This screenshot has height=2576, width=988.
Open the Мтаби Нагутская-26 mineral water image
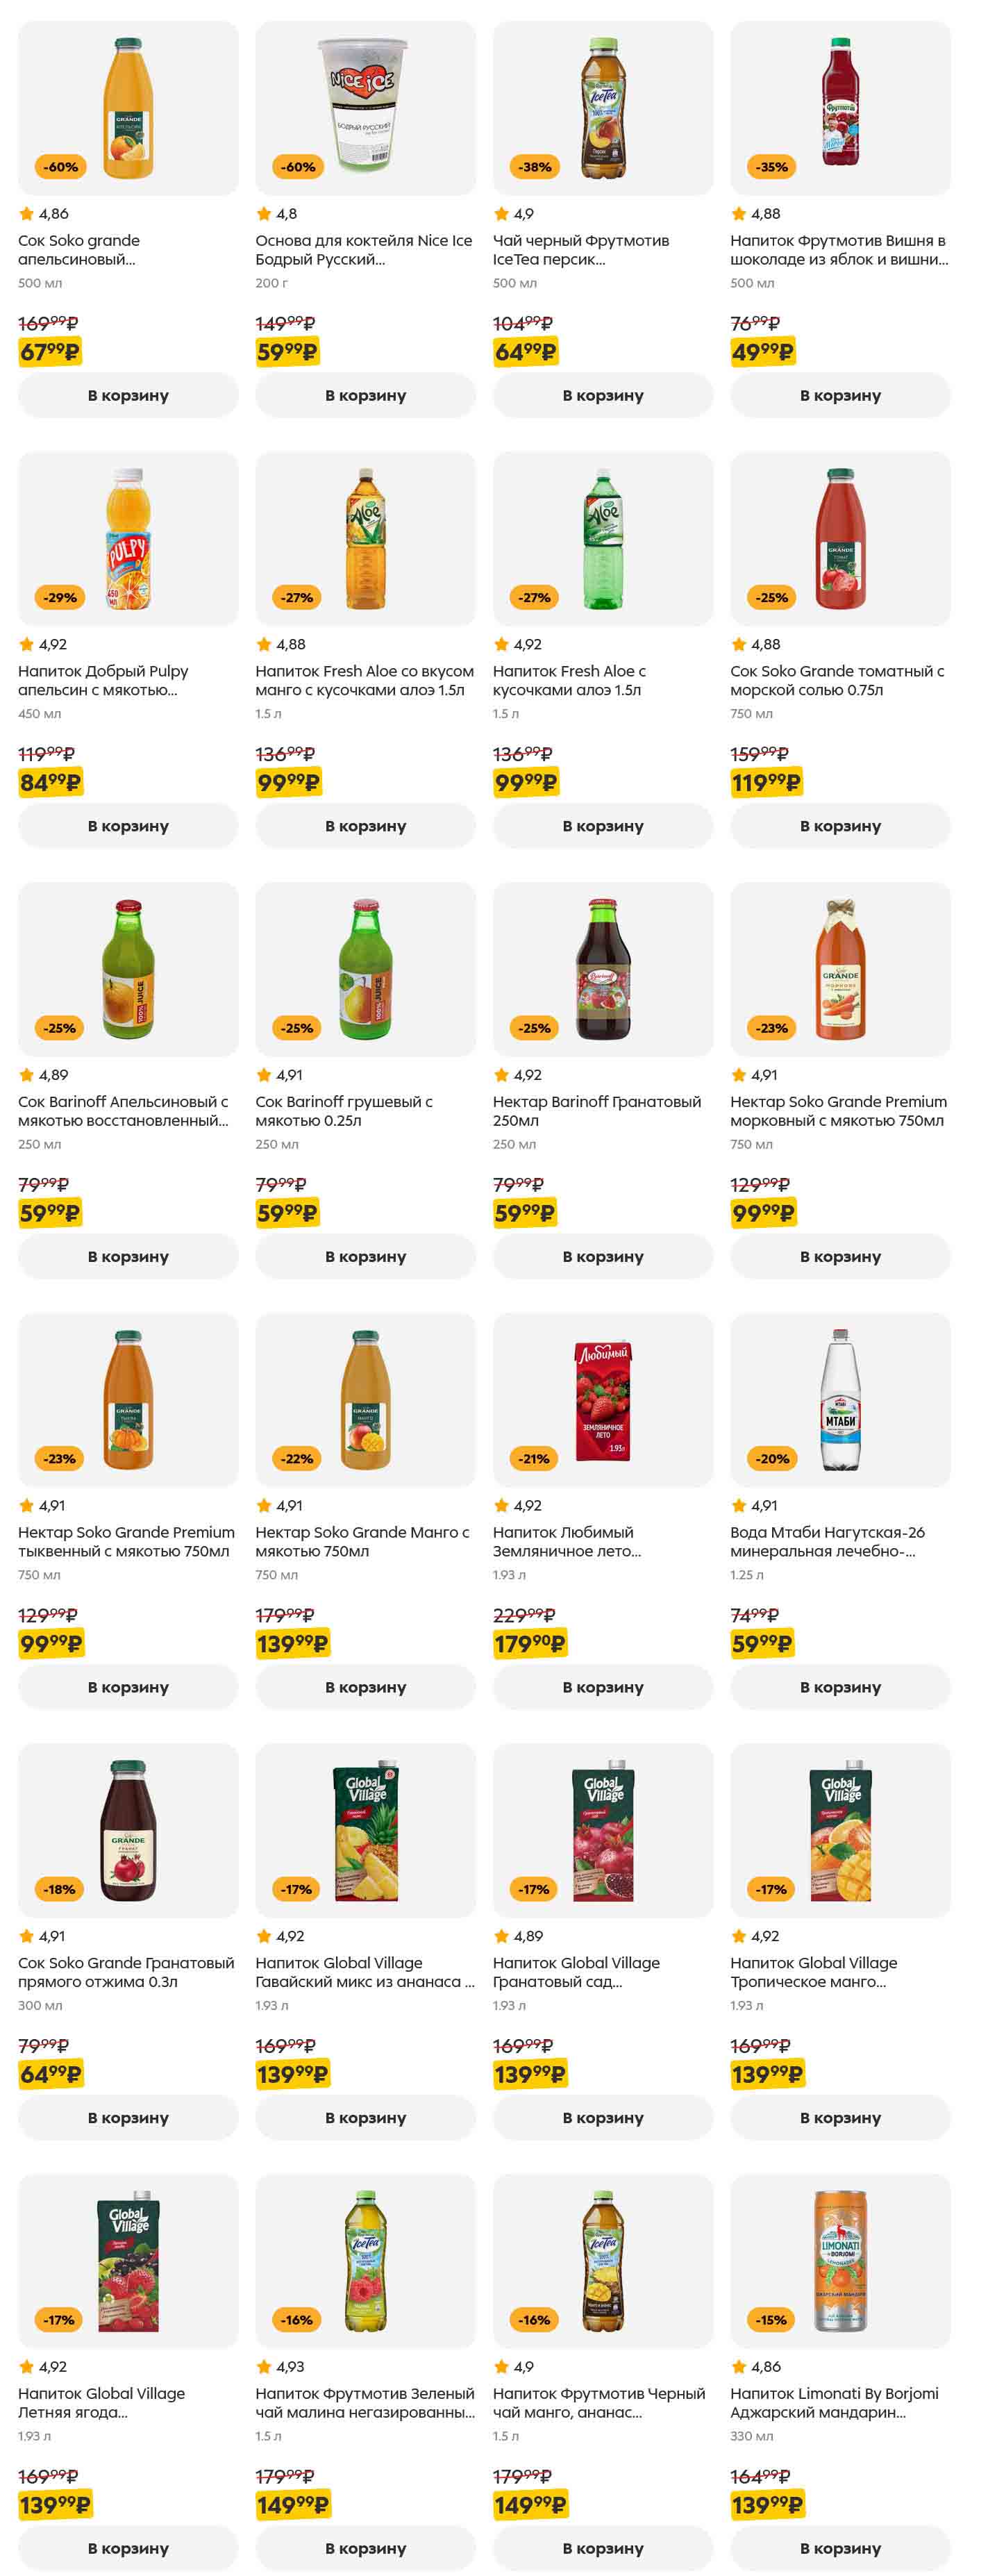(840, 1400)
